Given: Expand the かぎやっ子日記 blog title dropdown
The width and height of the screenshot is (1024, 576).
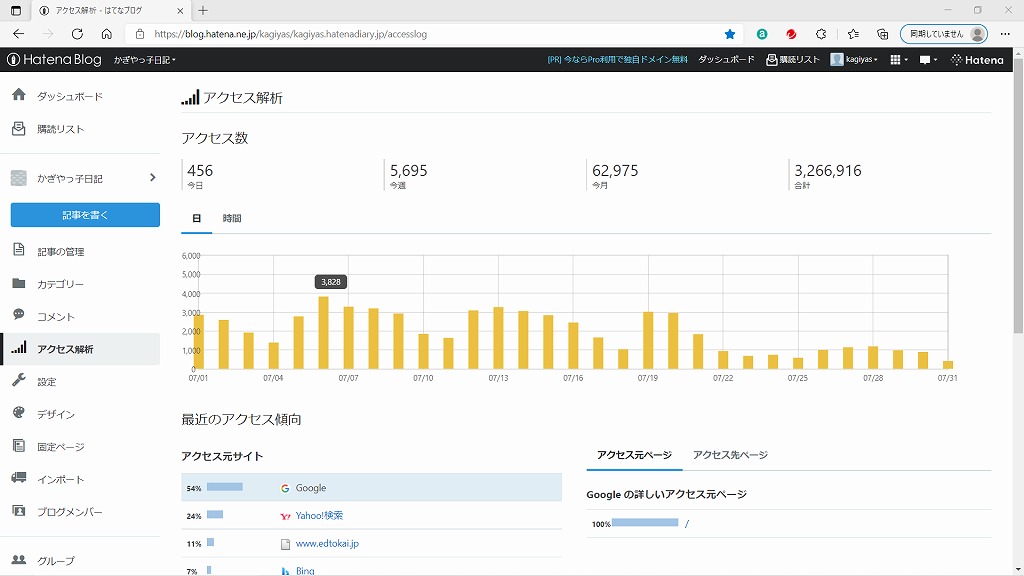Looking at the screenshot, I should point(144,59).
